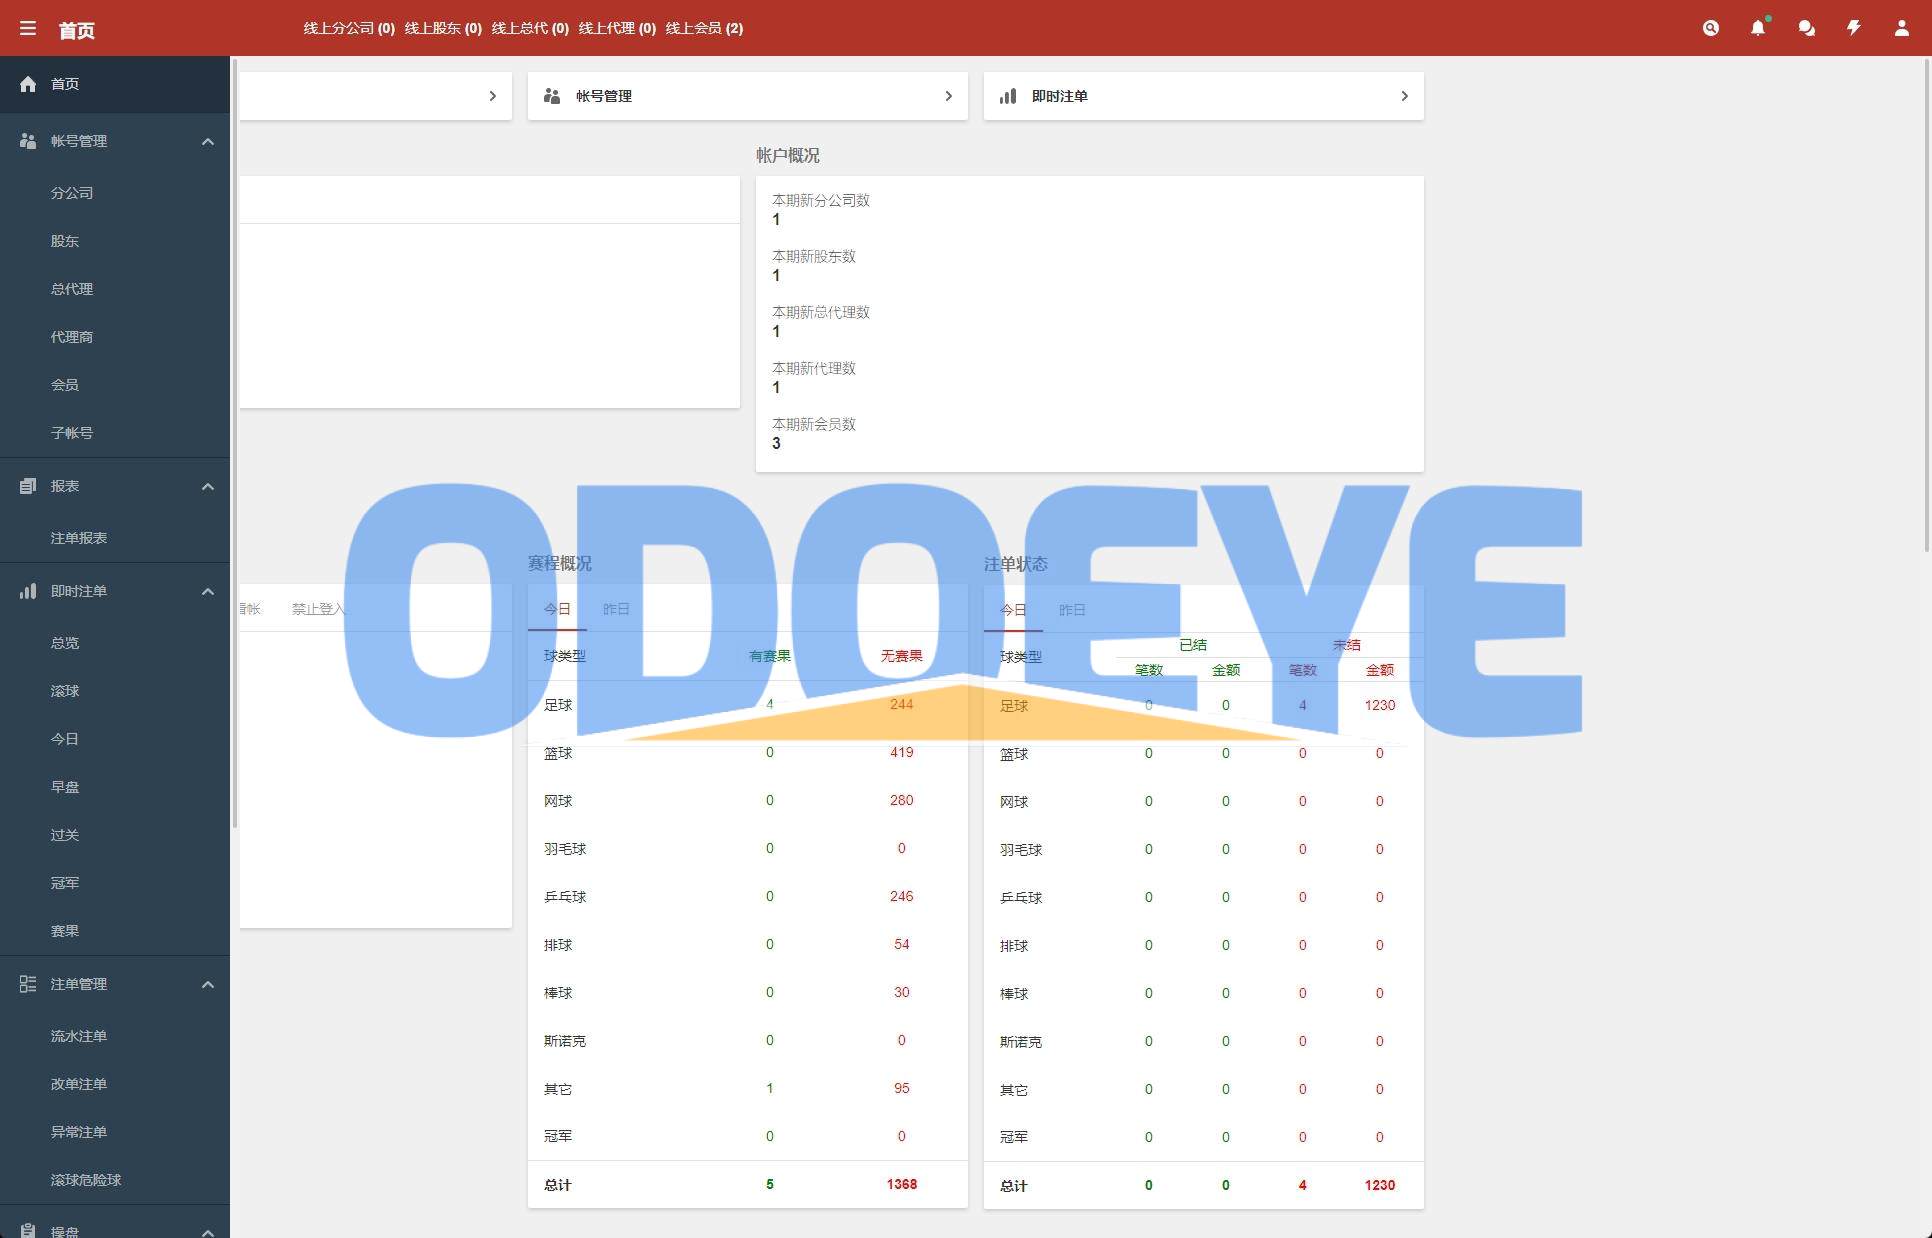The image size is (1932, 1238).
Task: Collapse the 帐号管理 sidebar section
Action: [208, 141]
